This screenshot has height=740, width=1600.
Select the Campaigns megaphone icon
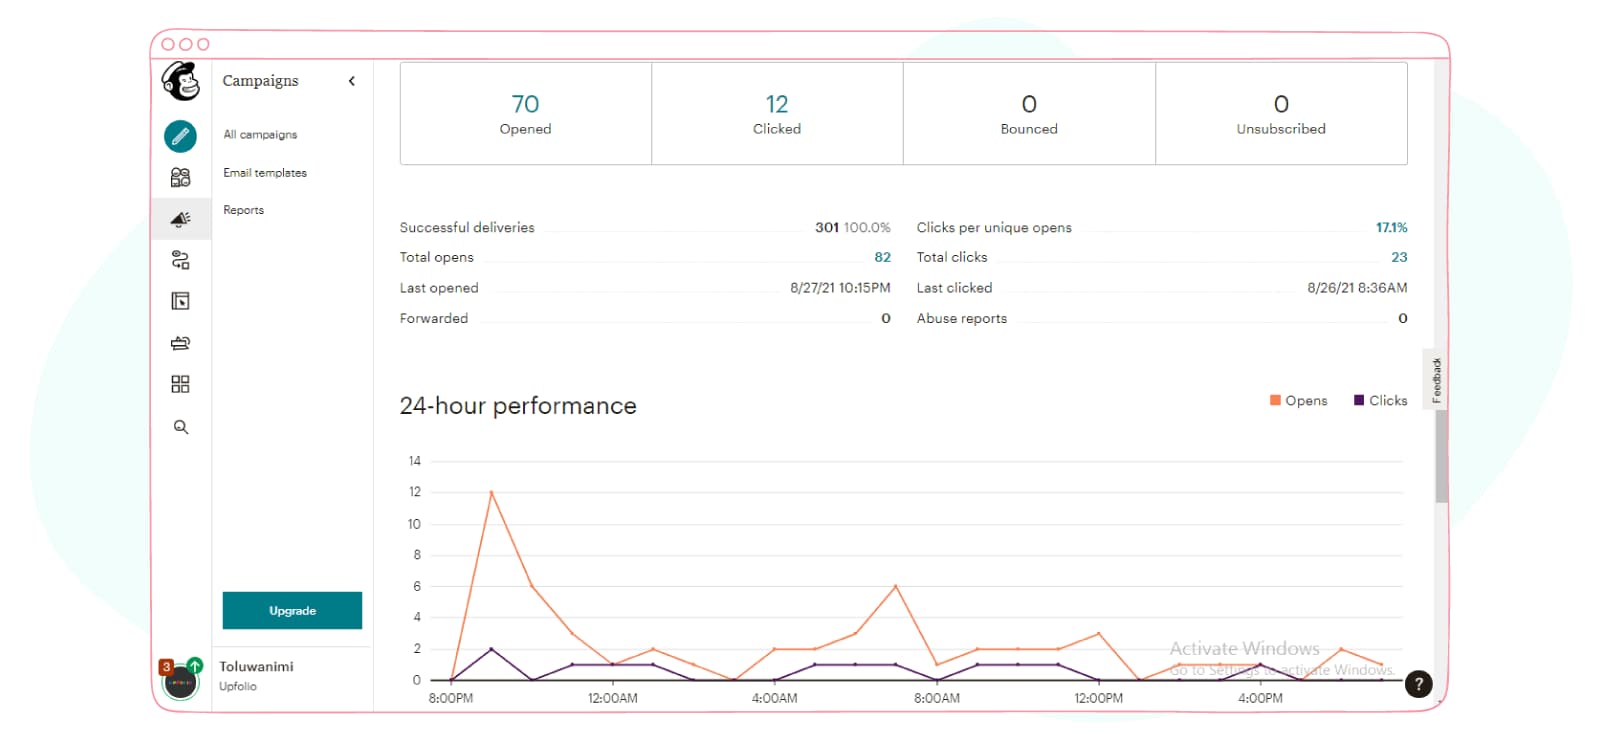pyautogui.click(x=180, y=219)
